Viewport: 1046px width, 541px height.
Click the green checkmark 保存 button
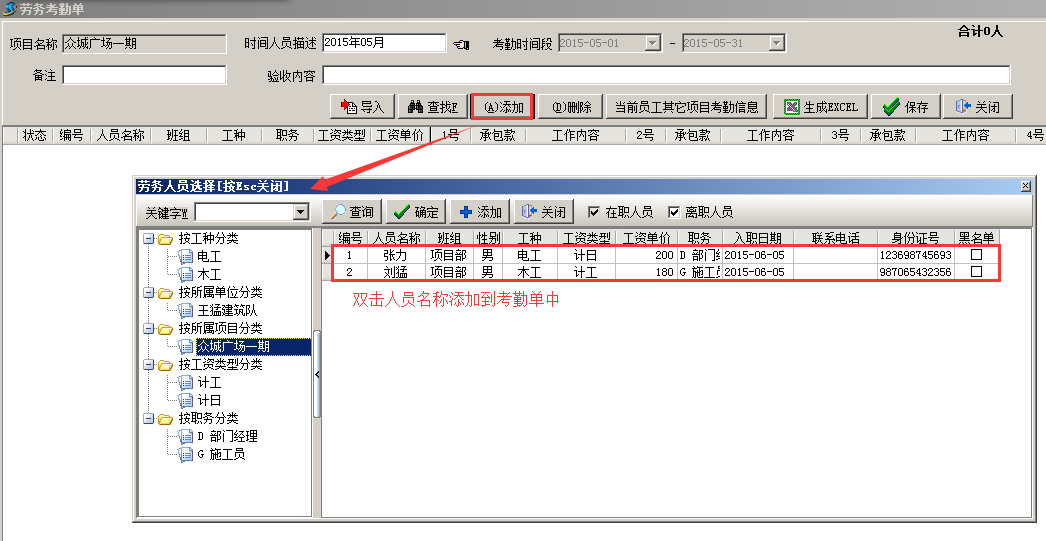905,107
